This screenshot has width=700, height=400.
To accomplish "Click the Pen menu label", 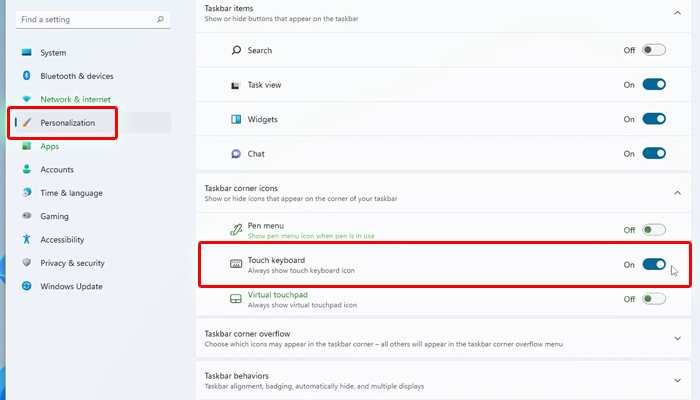I will (x=266, y=225).
